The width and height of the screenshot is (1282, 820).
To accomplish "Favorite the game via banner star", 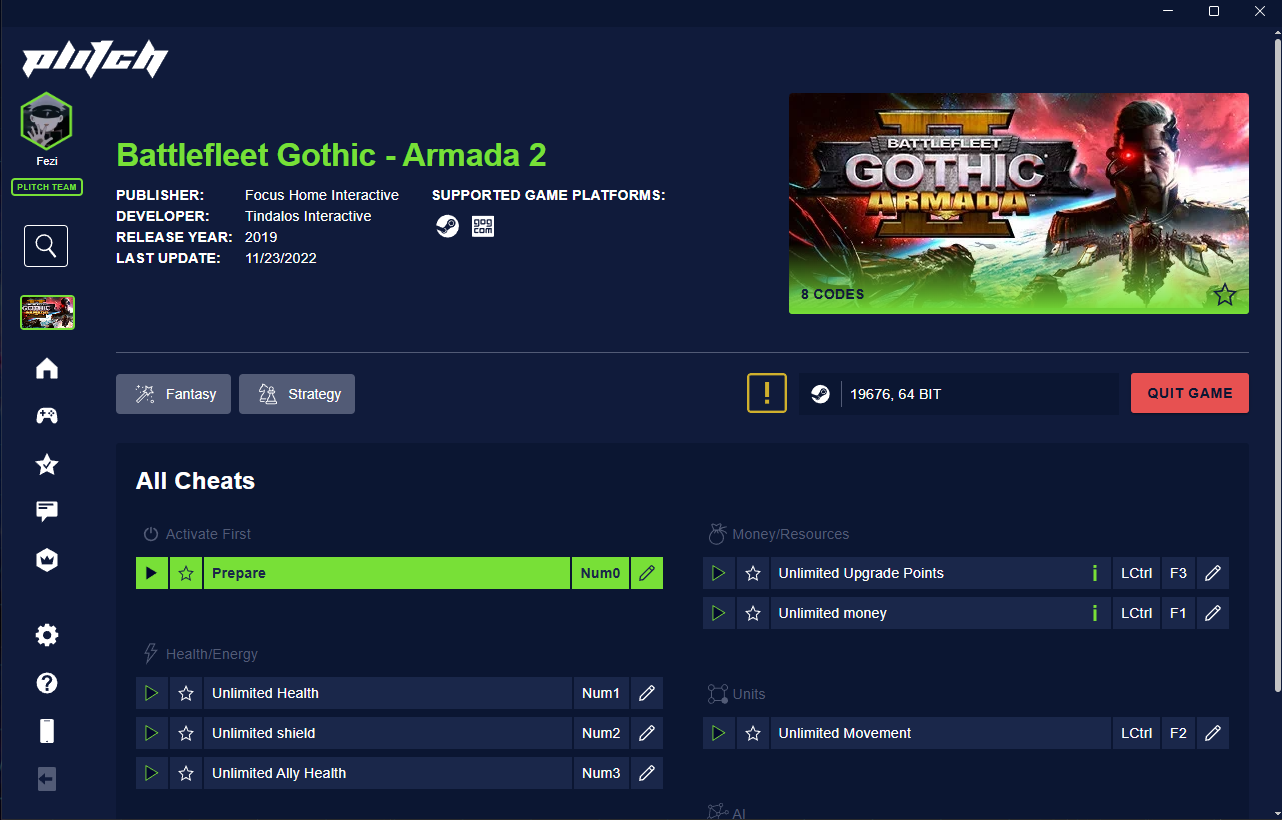I will [1225, 295].
